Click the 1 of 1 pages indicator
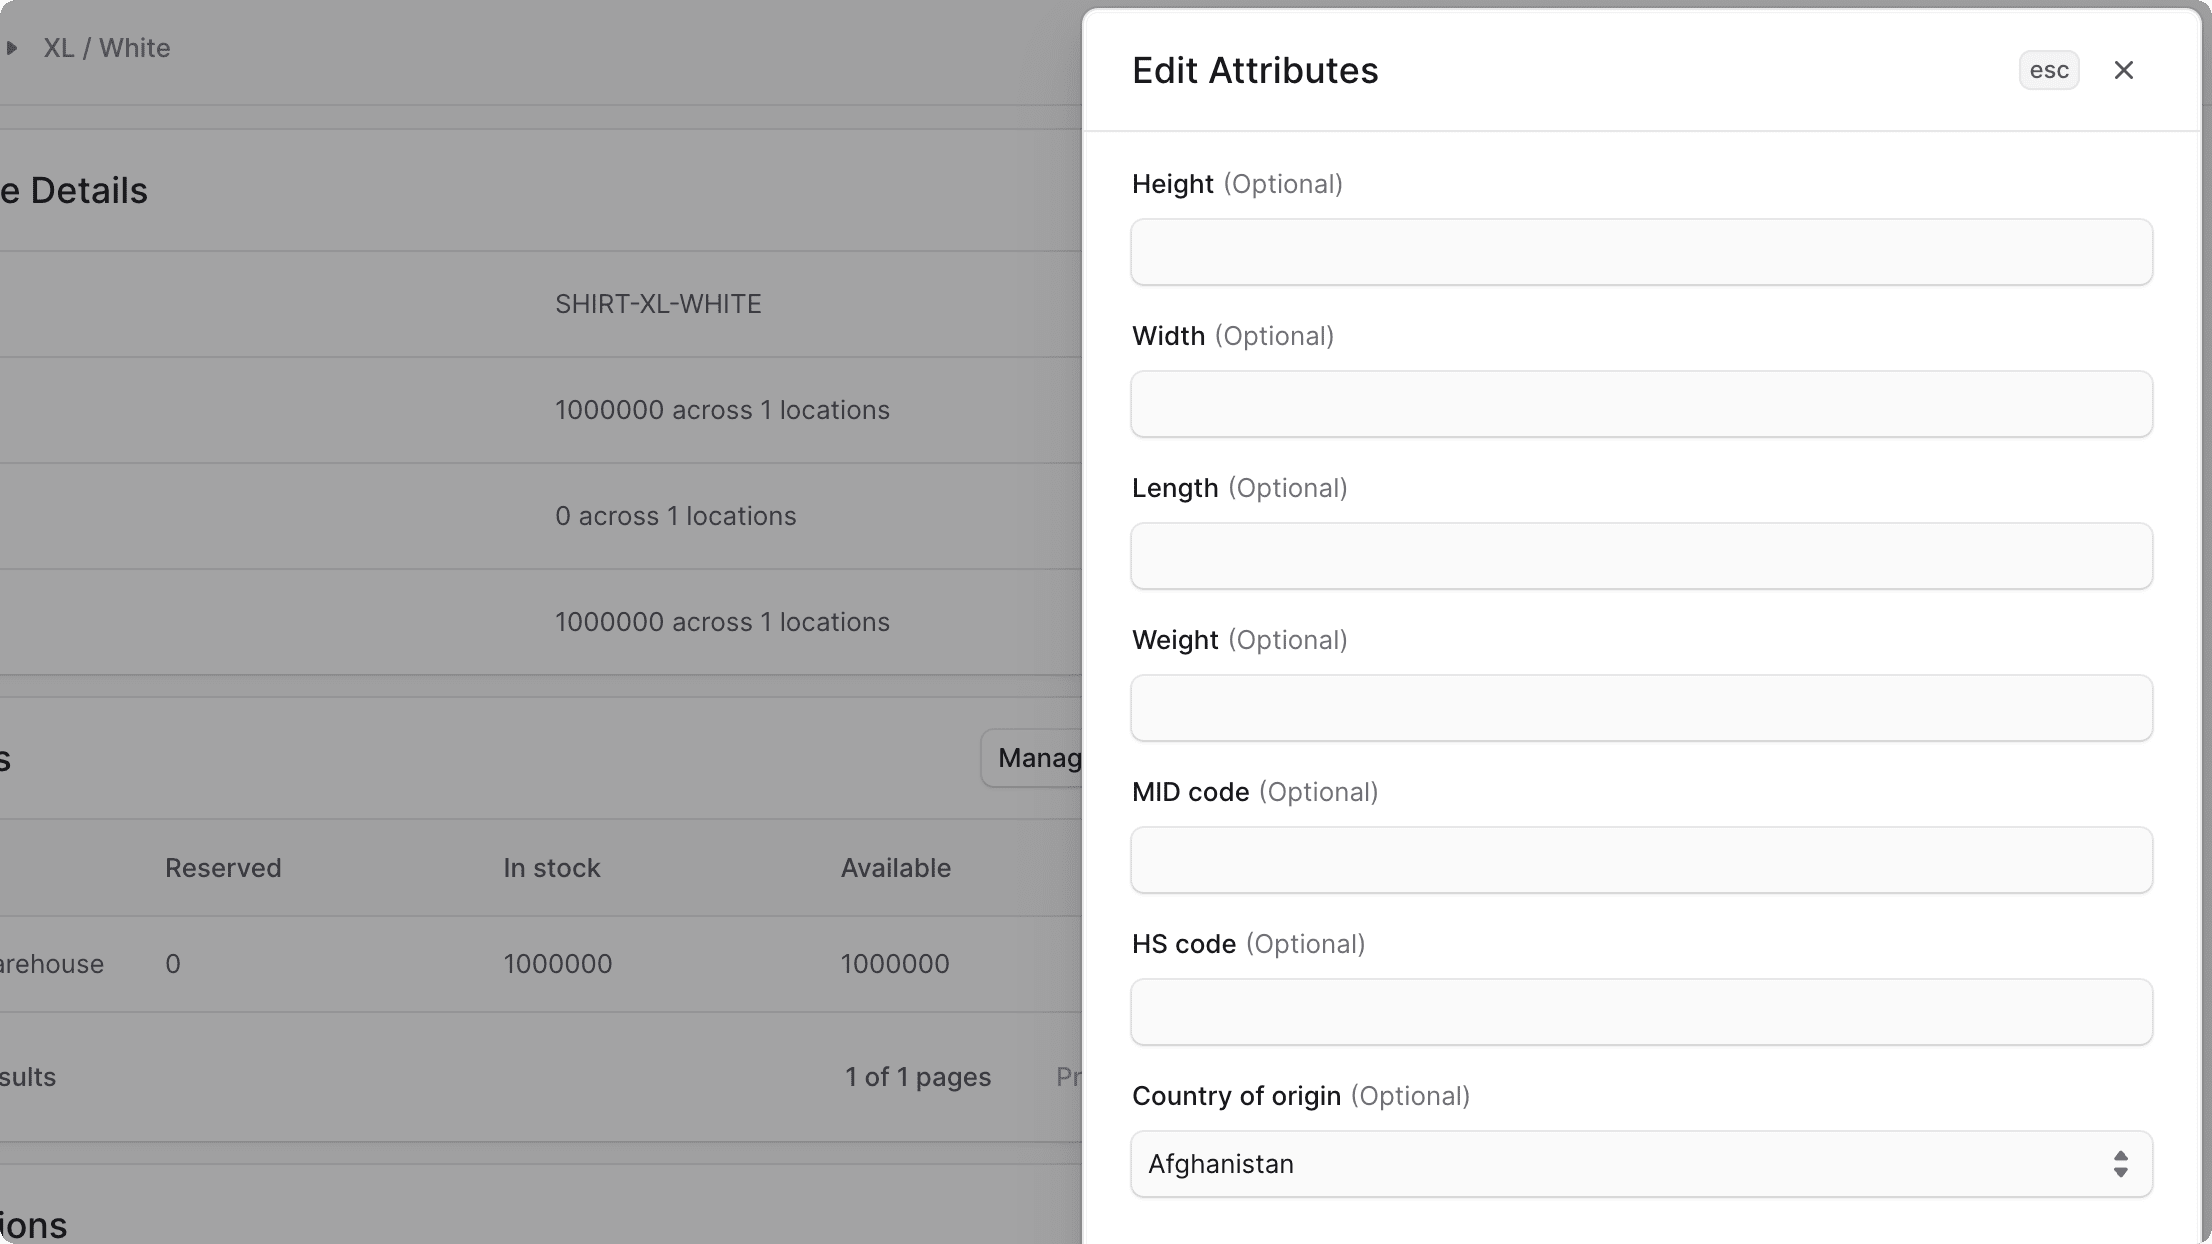This screenshot has height=1244, width=2212. tap(918, 1077)
